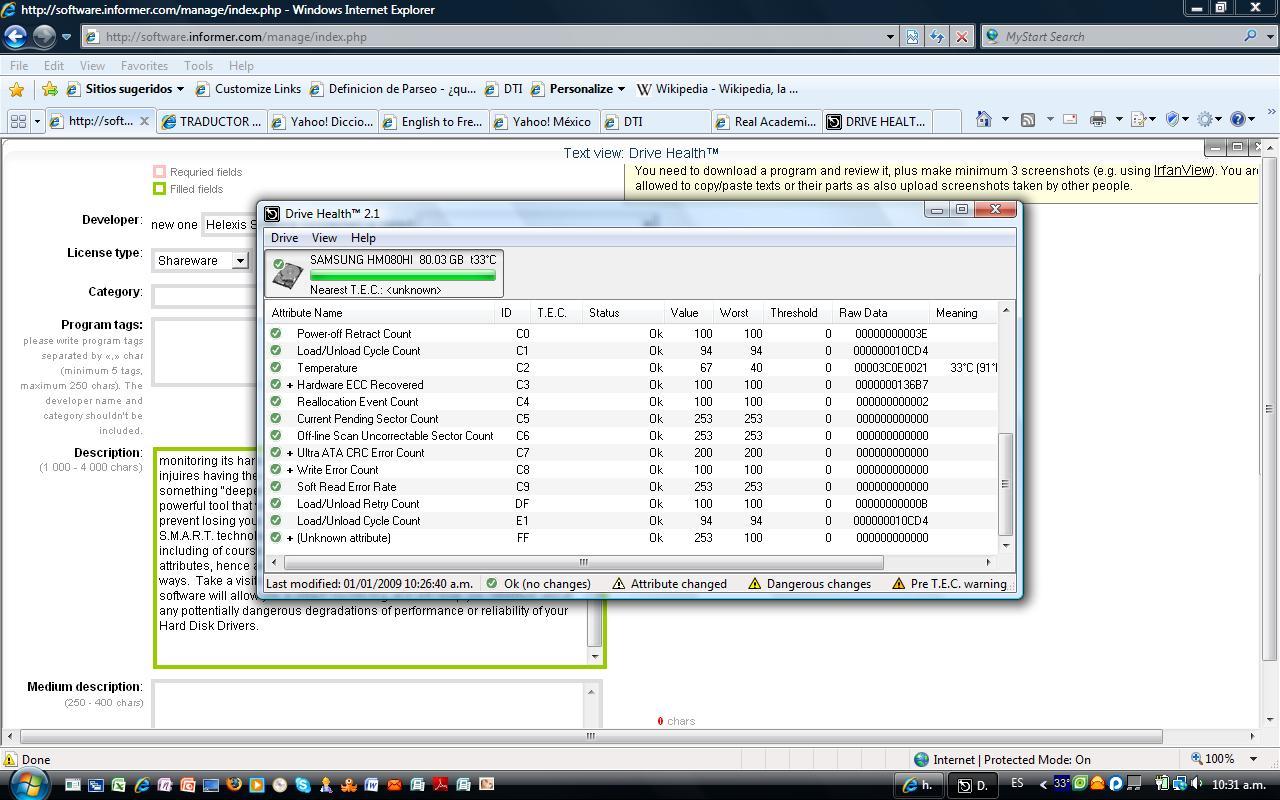1280x800 pixels.
Task: Click the IE Forward arrow button
Action: pyautogui.click(x=44, y=37)
